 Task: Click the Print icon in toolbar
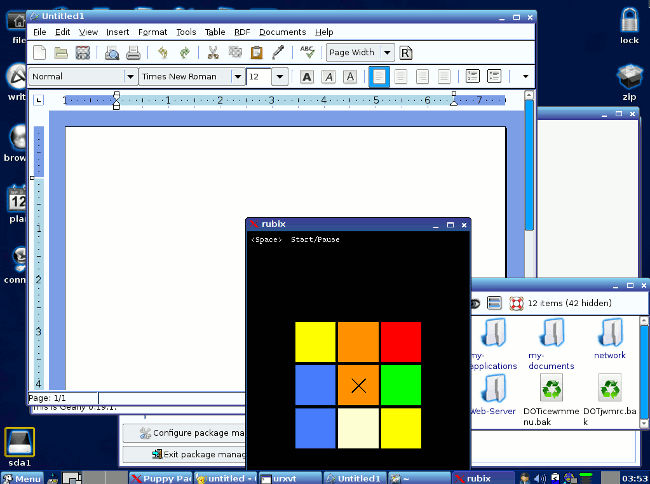[x=133, y=52]
